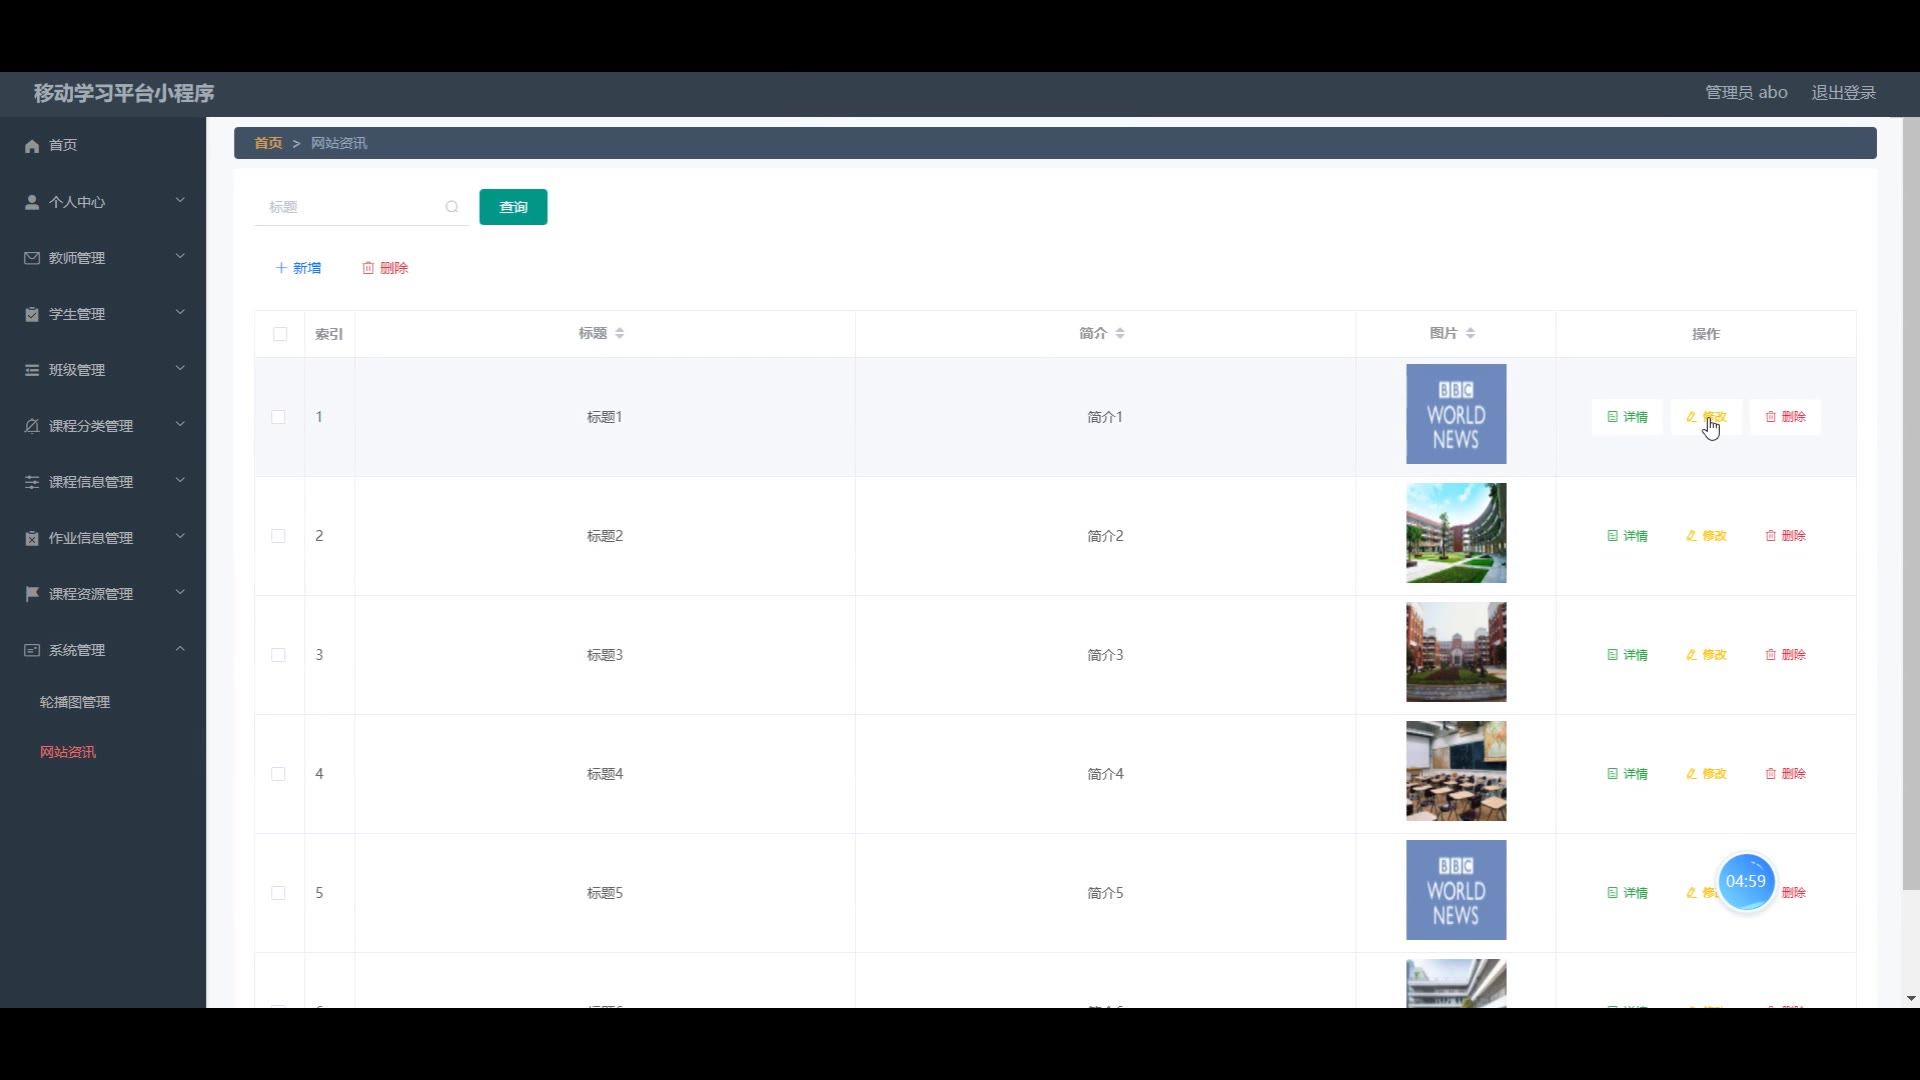Click the 查询 search button
This screenshot has width=1920, height=1080.
tap(513, 207)
